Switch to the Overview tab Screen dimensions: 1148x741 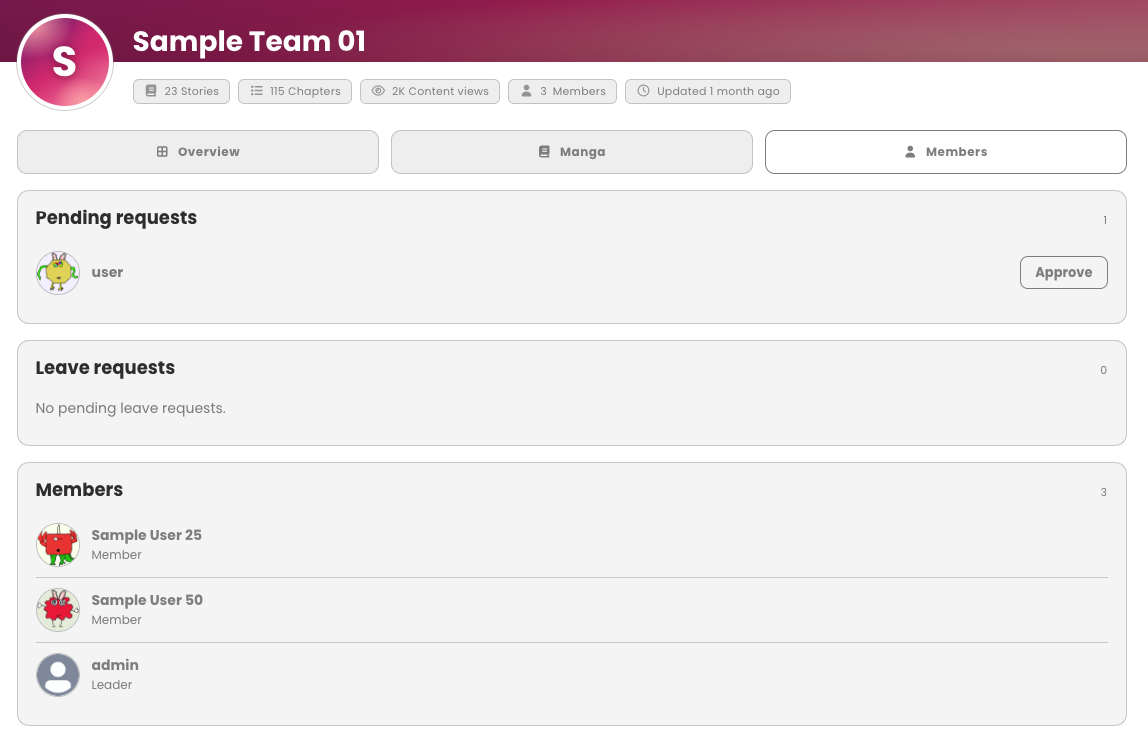pos(198,152)
